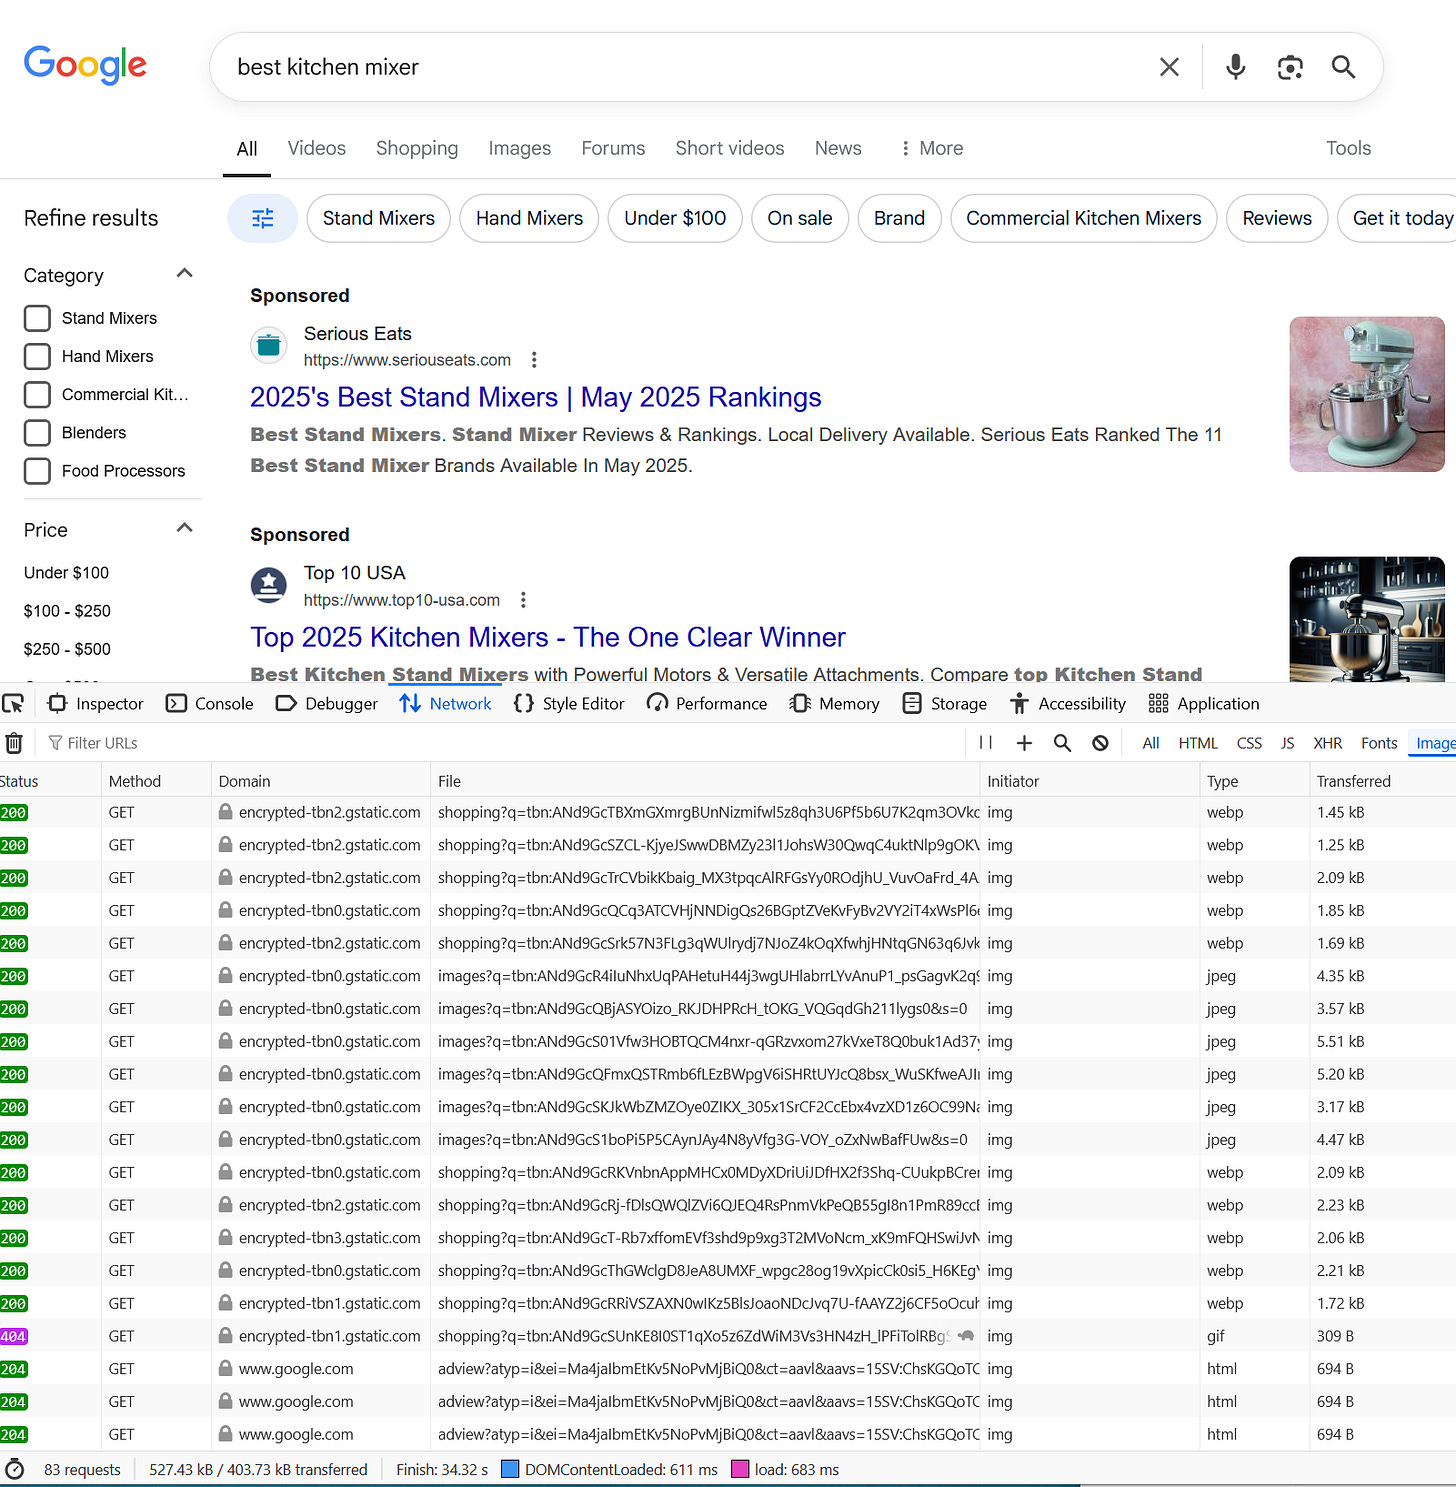Screen dimensions: 1456x1487
Task: Open 2025's Best Stand Mixers ad link
Action: [535, 397]
